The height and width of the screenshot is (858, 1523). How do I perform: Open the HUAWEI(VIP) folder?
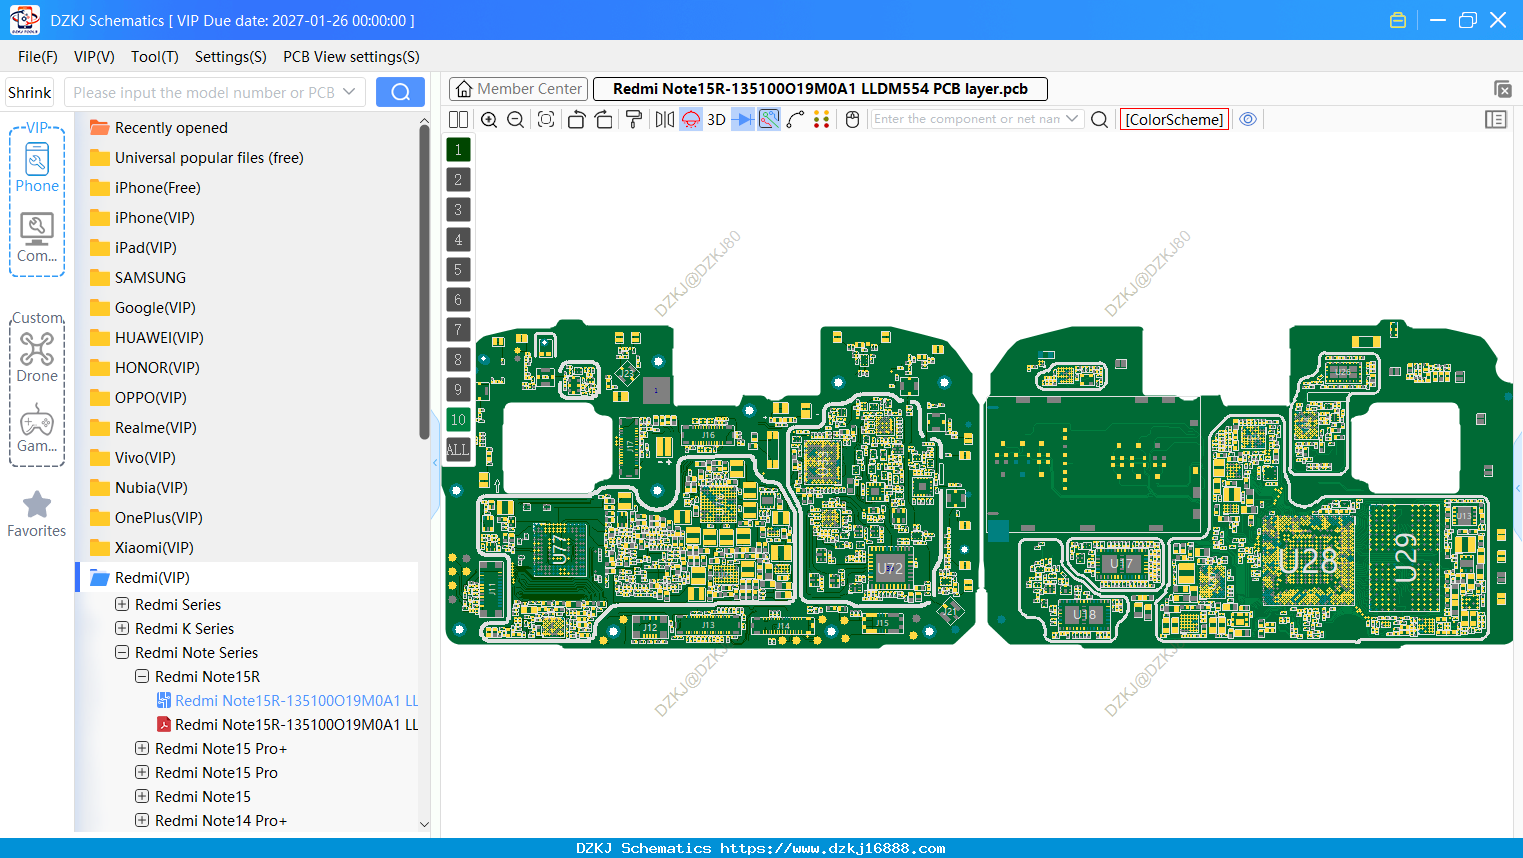(x=159, y=338)
